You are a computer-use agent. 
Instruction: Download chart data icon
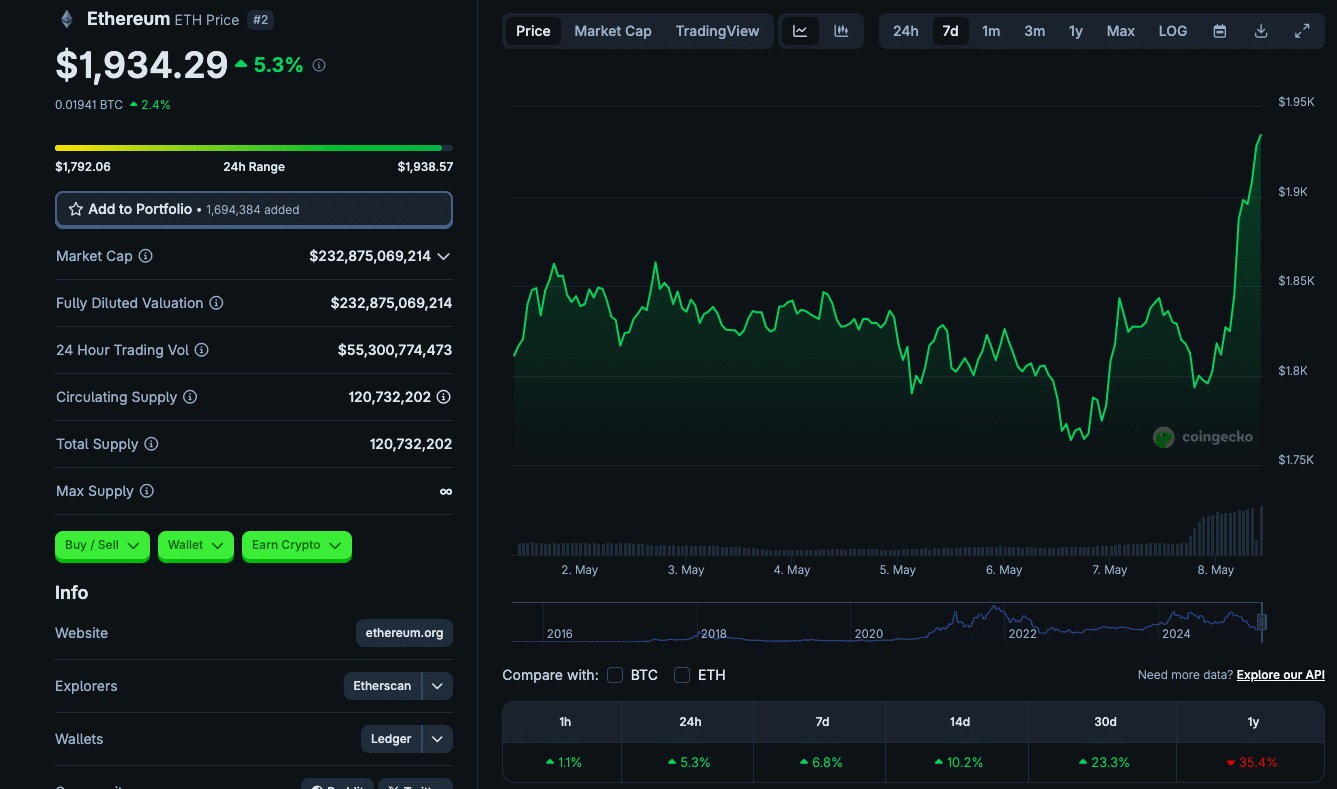pyautogui.click(x=1261, y=31)
